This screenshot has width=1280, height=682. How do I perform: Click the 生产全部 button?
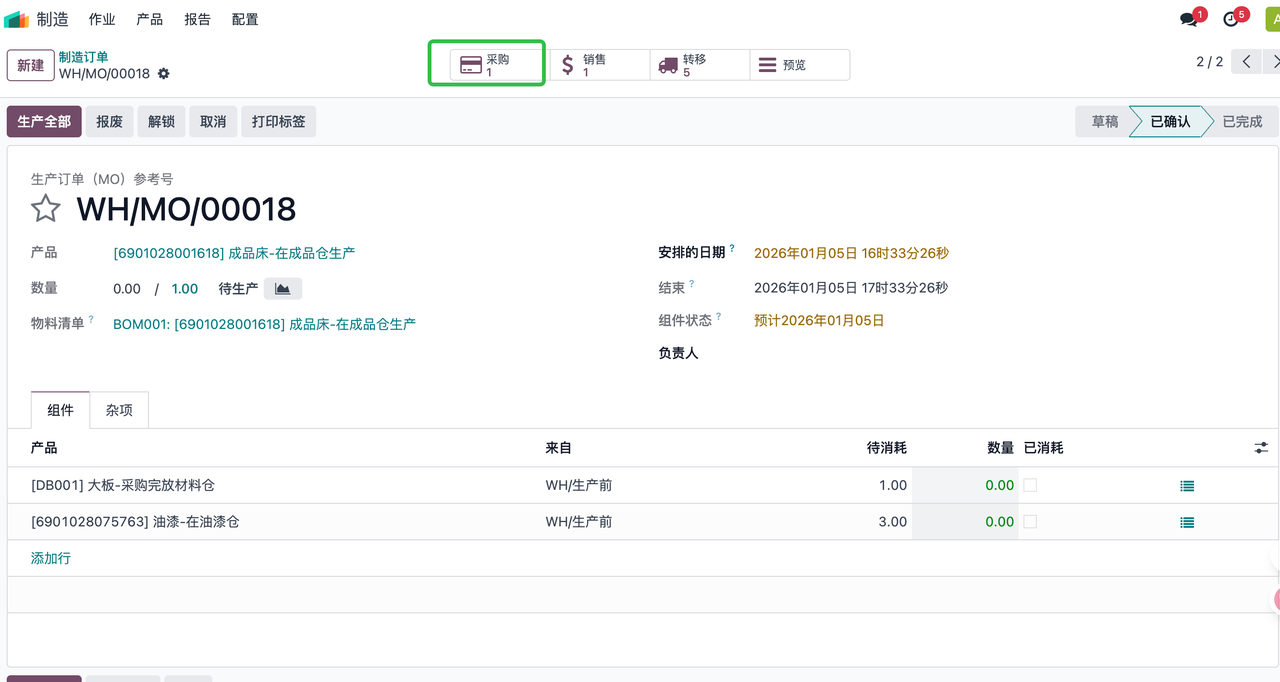[44, 122]
